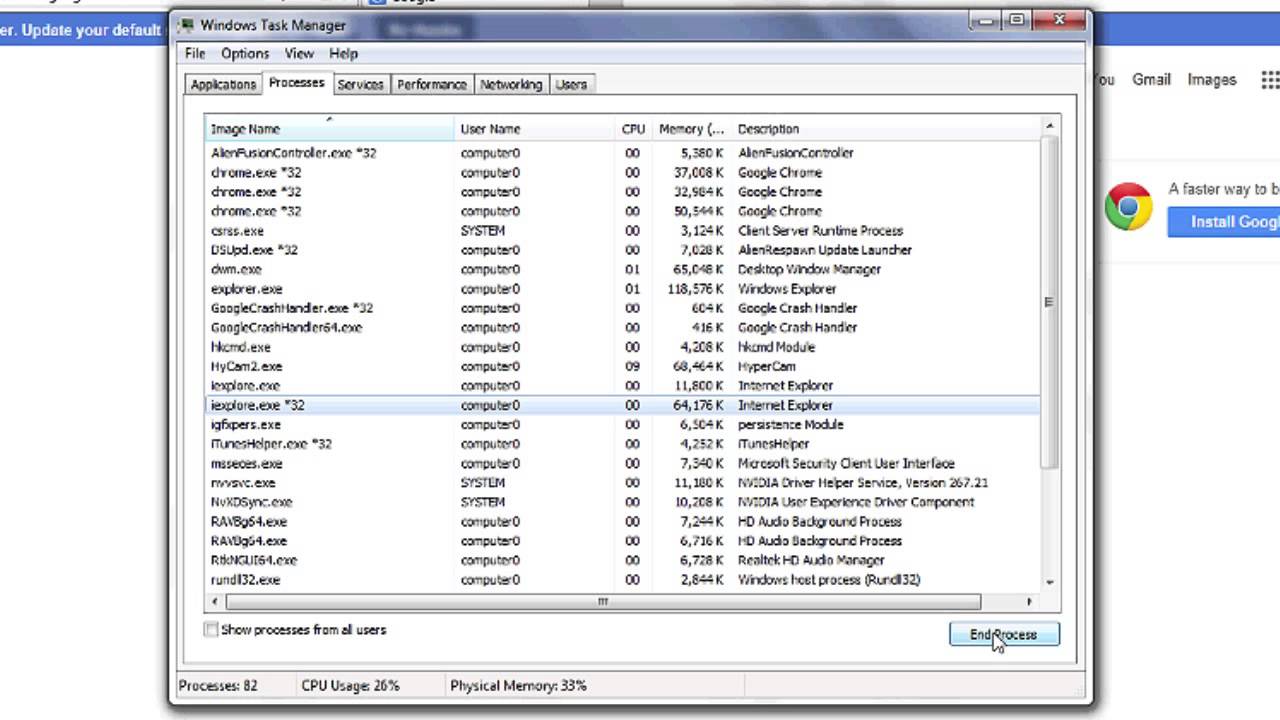Screen dimensions: 1280x720
Task: Open the Help menu
Action: (x=343, y=53)
